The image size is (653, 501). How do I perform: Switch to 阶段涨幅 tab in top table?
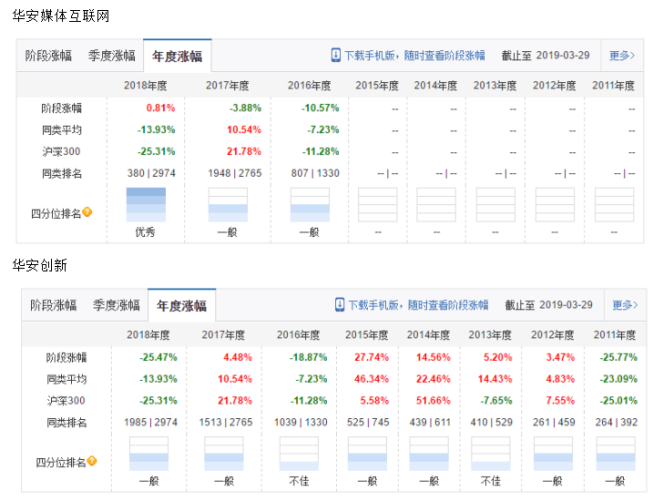[48, 55]
